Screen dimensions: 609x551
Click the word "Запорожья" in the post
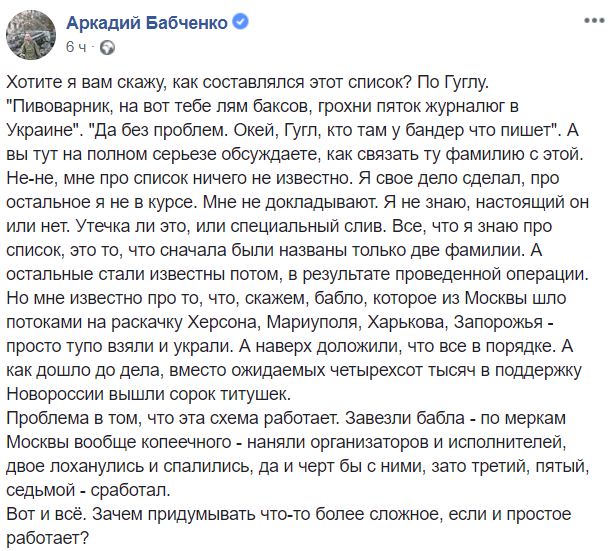pyautogui.click(x=498, y=322)
